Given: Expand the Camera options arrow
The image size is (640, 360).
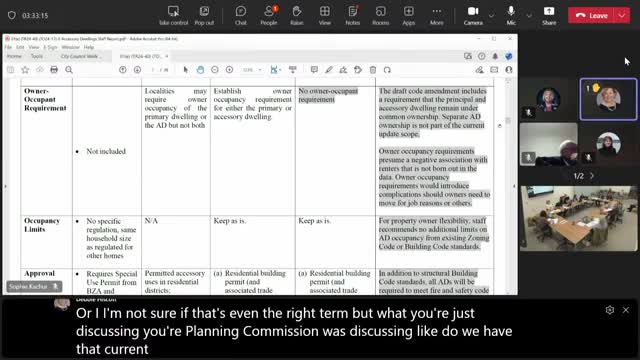Looking at the screenshot, I should click(x=491, y=16).
